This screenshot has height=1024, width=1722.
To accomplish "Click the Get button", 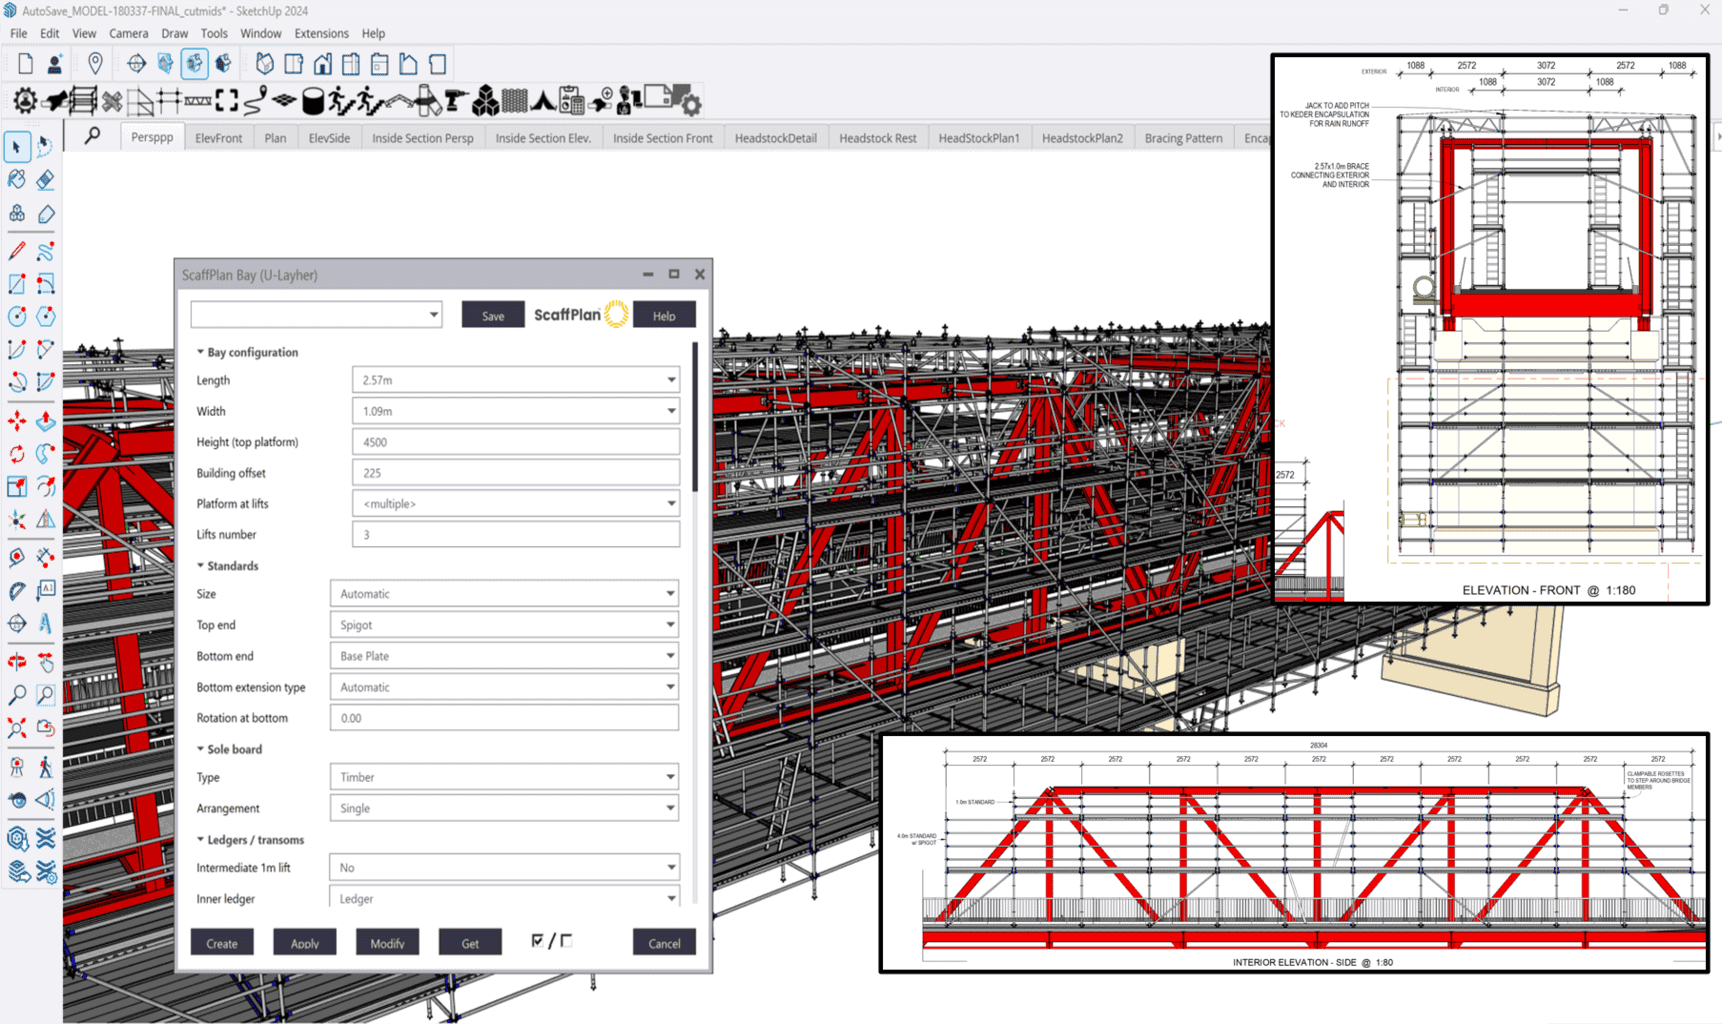I will (x=470, y=942).
